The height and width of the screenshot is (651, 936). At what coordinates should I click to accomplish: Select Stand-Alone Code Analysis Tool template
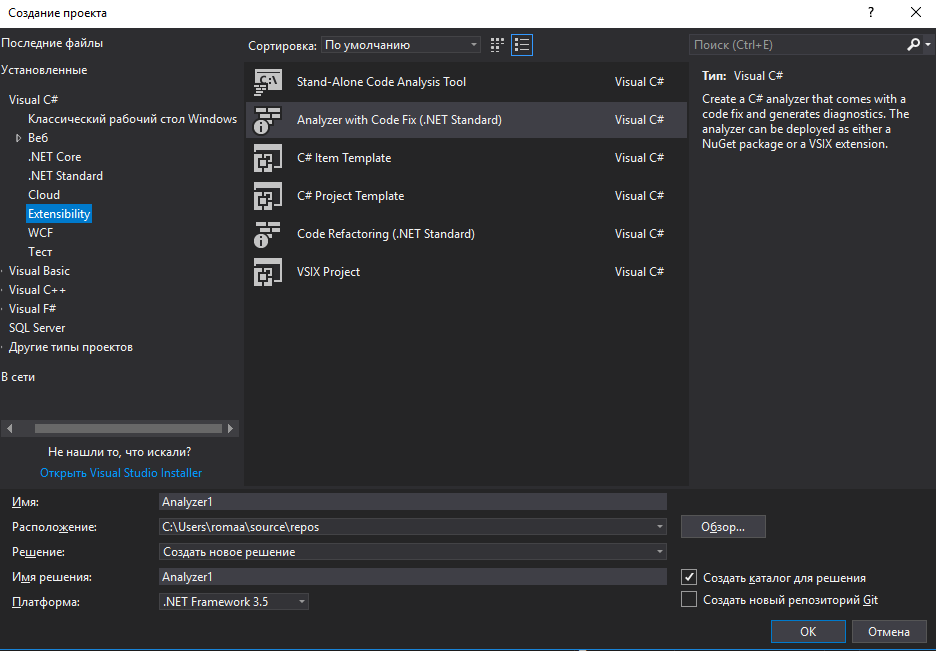[466, 82]
